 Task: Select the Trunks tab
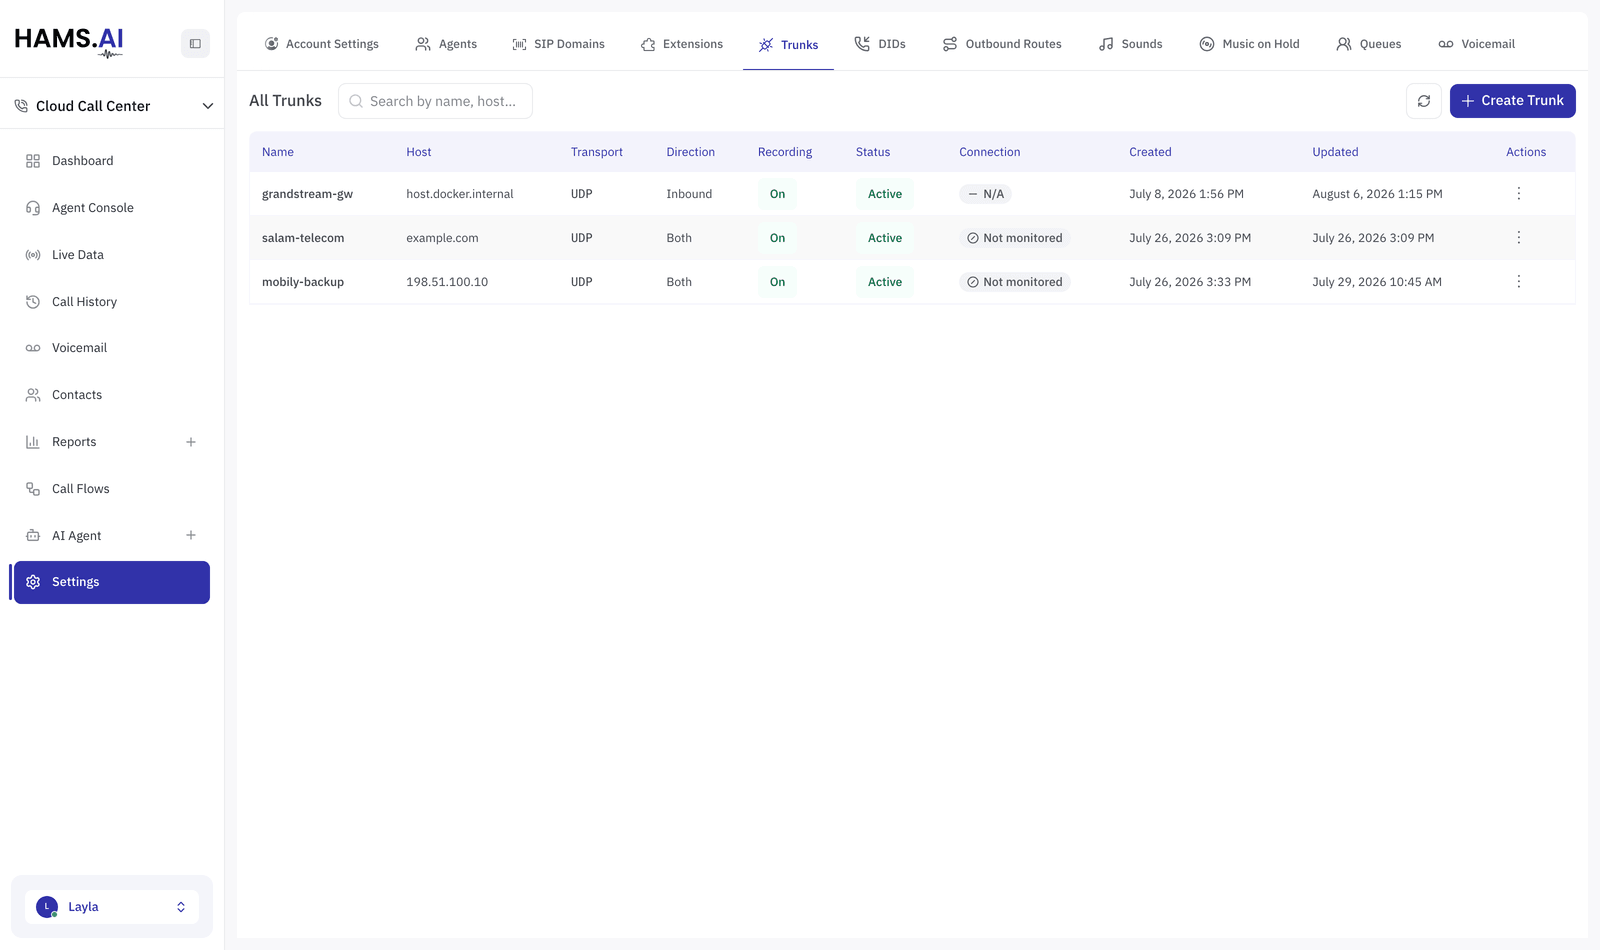788,45
